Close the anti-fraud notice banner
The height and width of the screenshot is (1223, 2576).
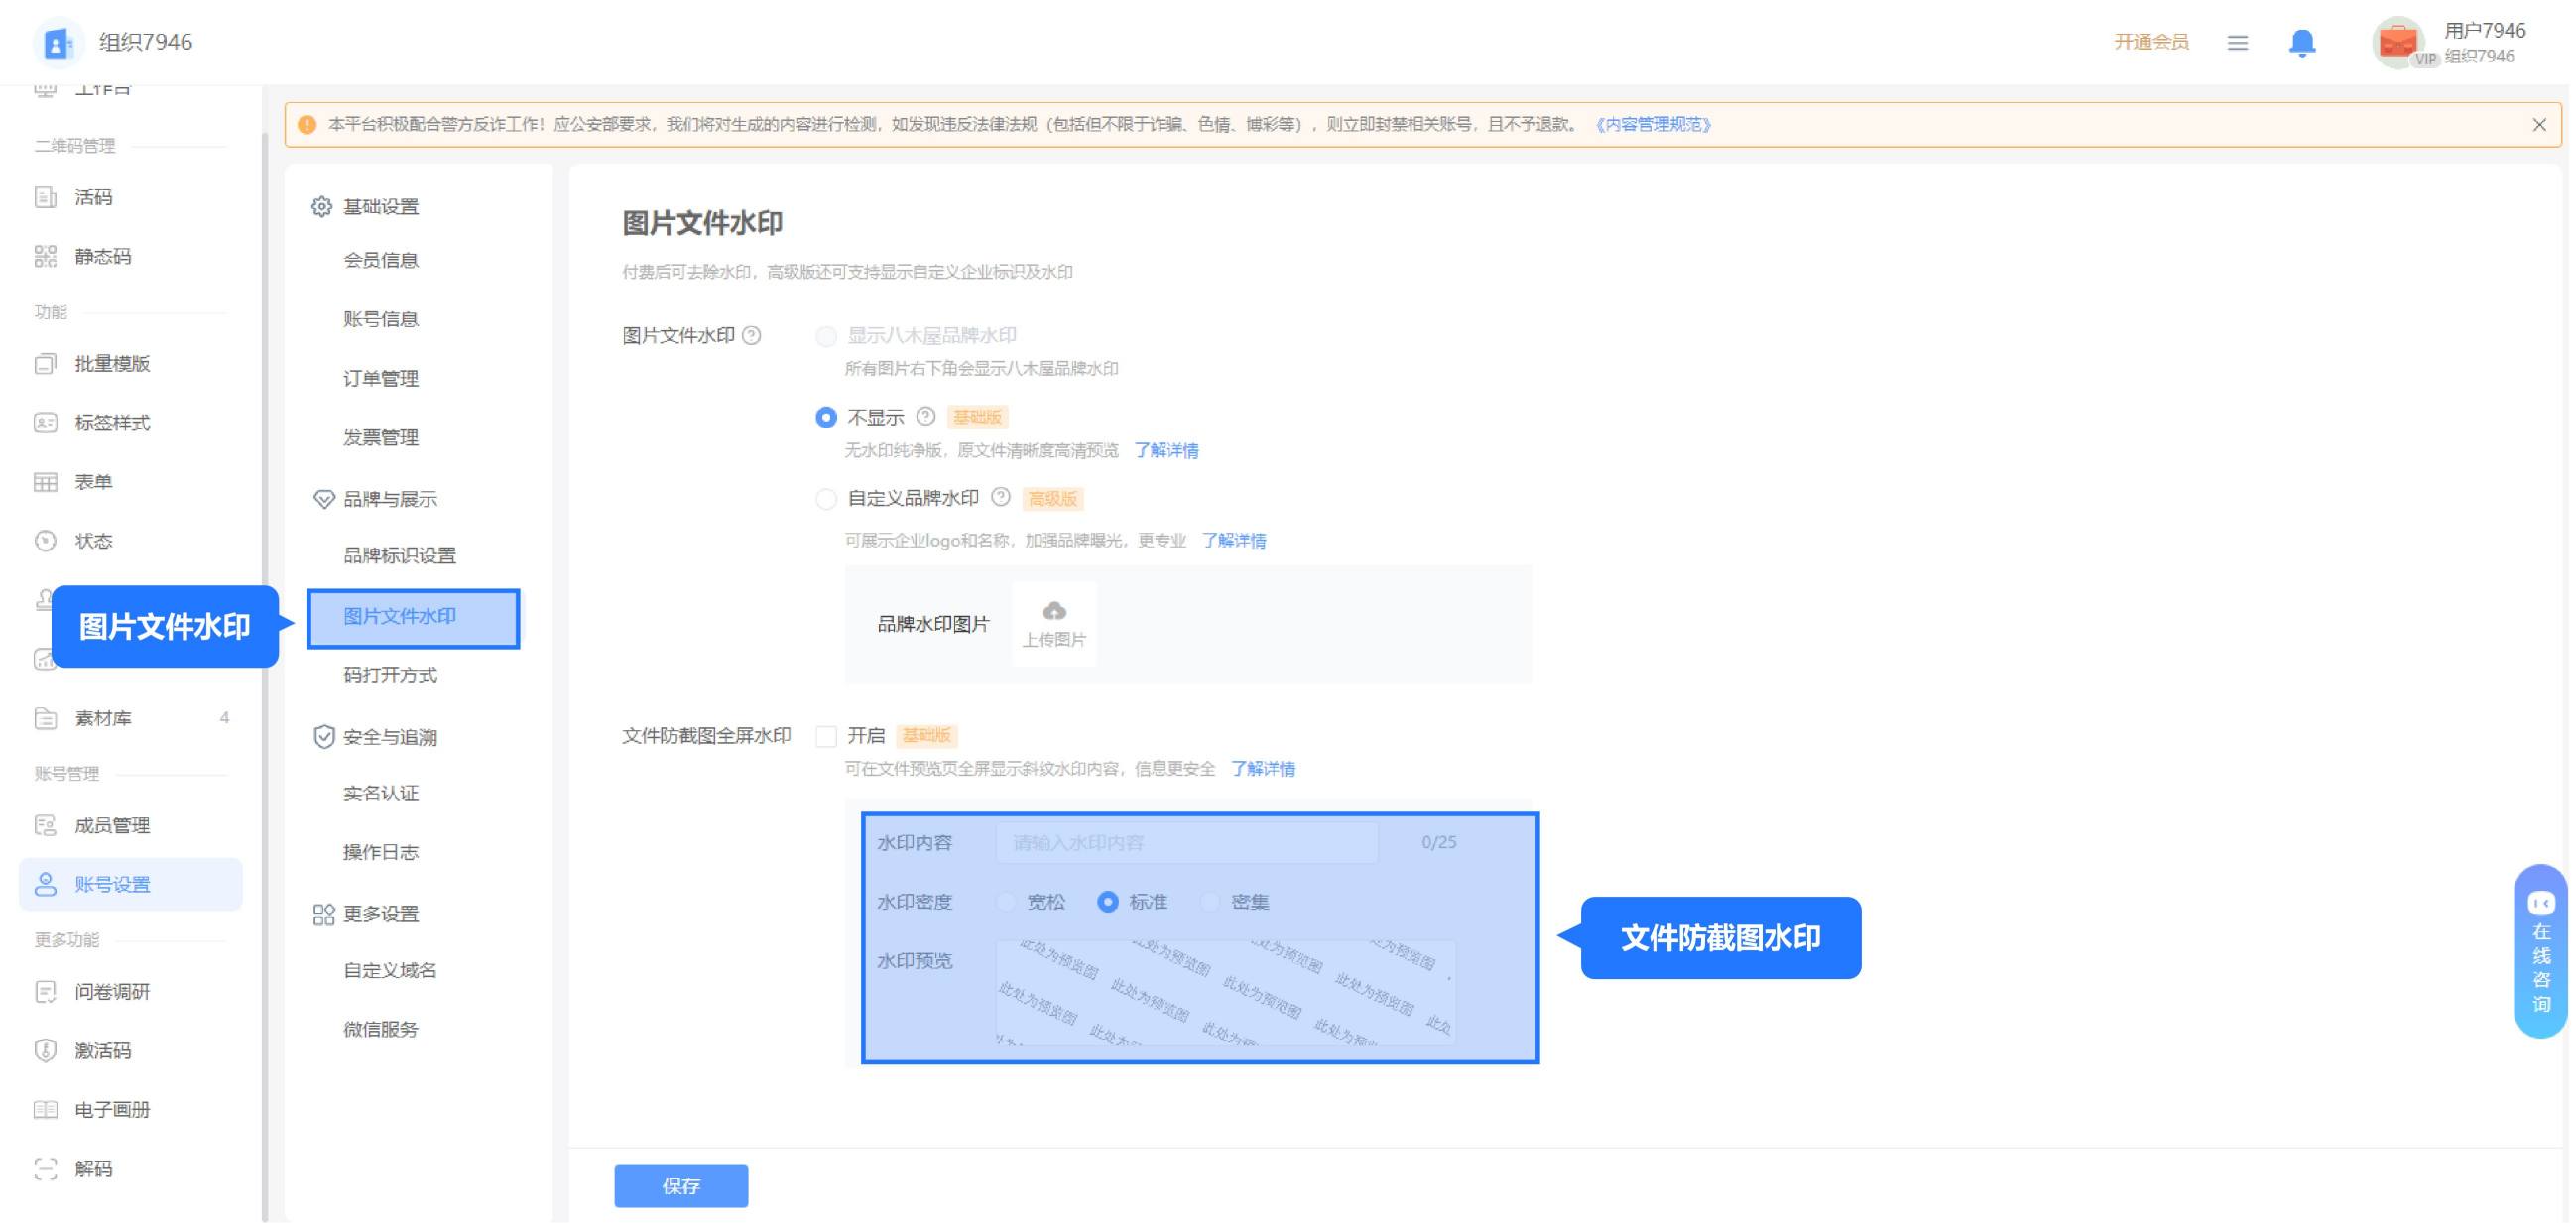(x=2539, y=125)
